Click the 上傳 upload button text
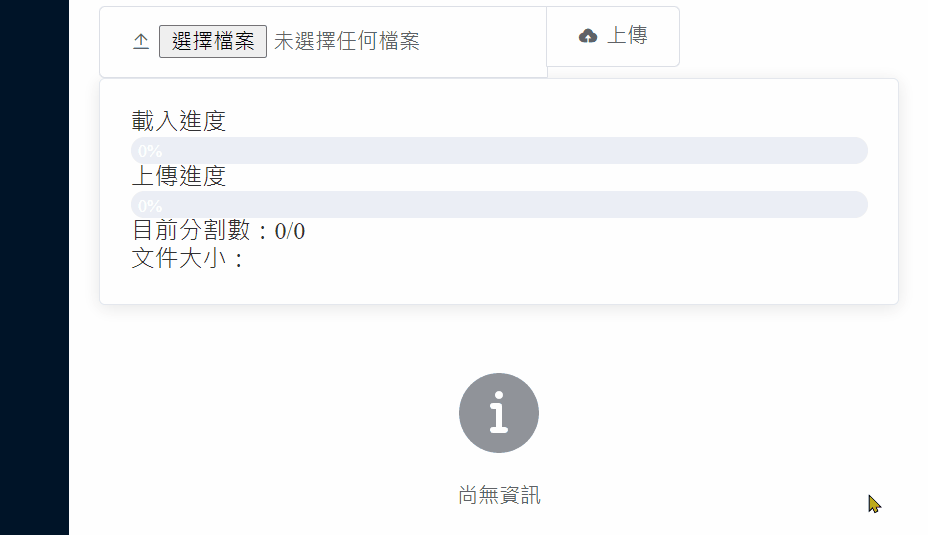 pos(627,36)
